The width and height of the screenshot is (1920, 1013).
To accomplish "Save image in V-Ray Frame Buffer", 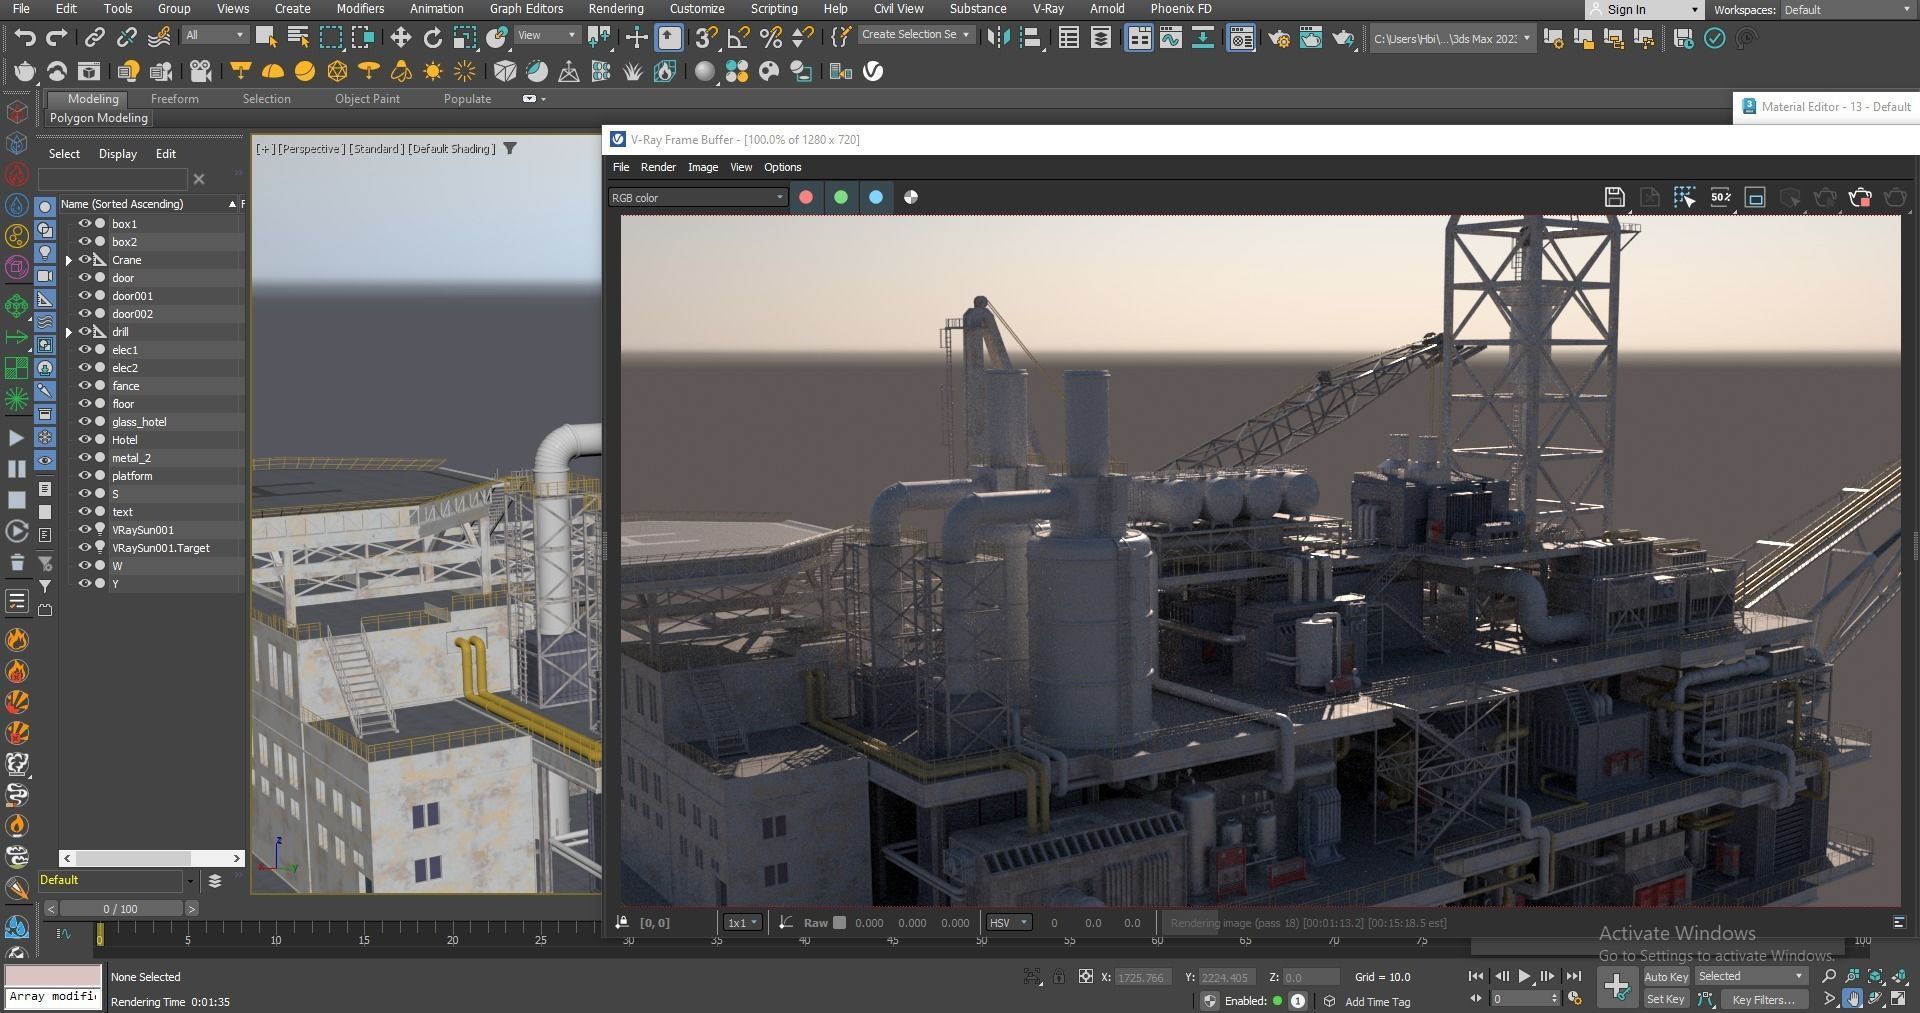I will (x=1614, y=197).
